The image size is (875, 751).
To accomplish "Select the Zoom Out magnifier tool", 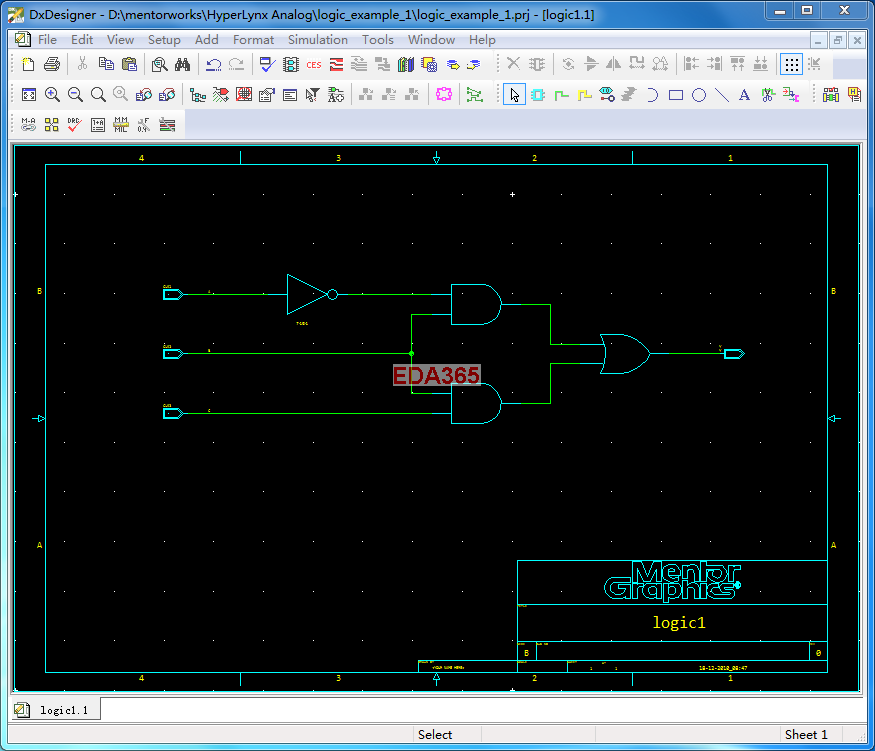I will [x=75, y=95].
